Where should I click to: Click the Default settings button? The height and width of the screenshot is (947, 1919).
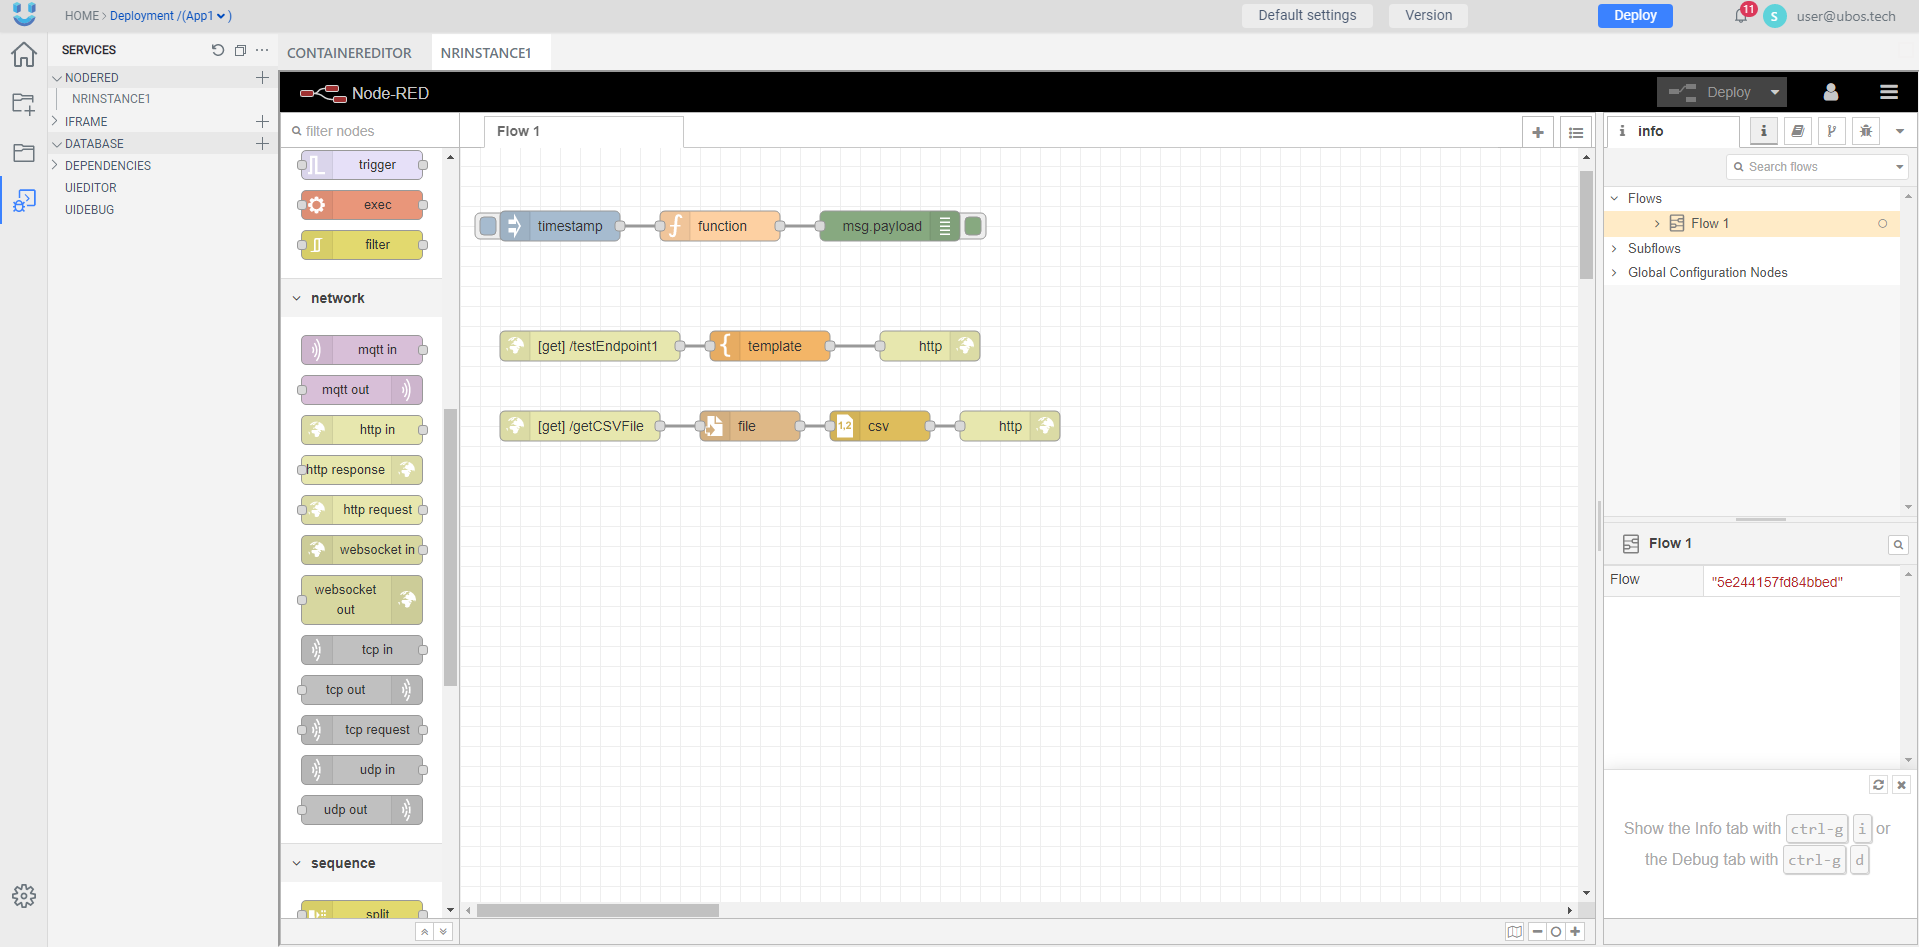pyautogui.click(x=1307, y=16)
